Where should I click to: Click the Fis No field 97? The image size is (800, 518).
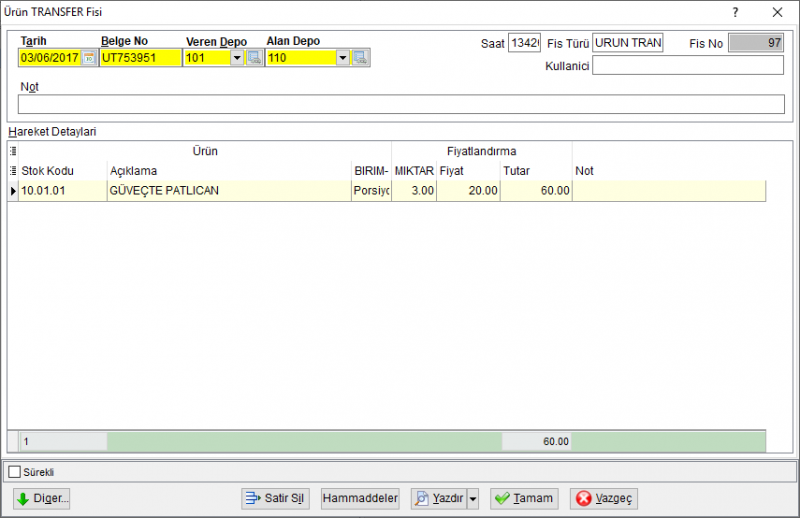point(756,43)
